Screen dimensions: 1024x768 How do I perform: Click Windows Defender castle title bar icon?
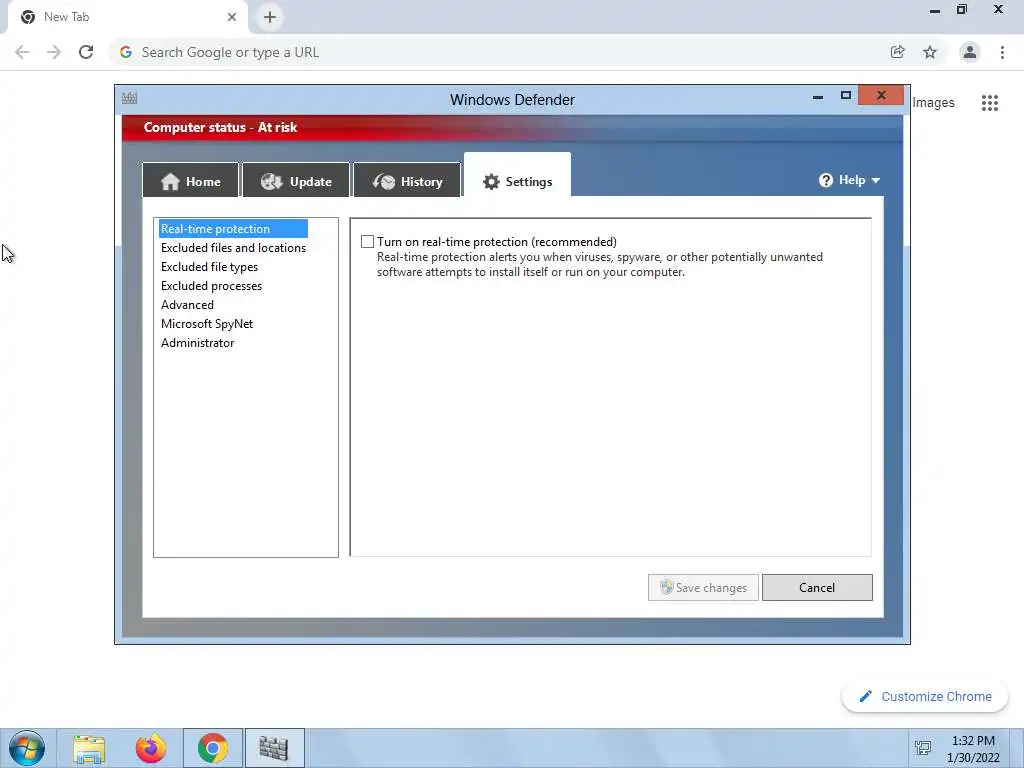(129, 98)
